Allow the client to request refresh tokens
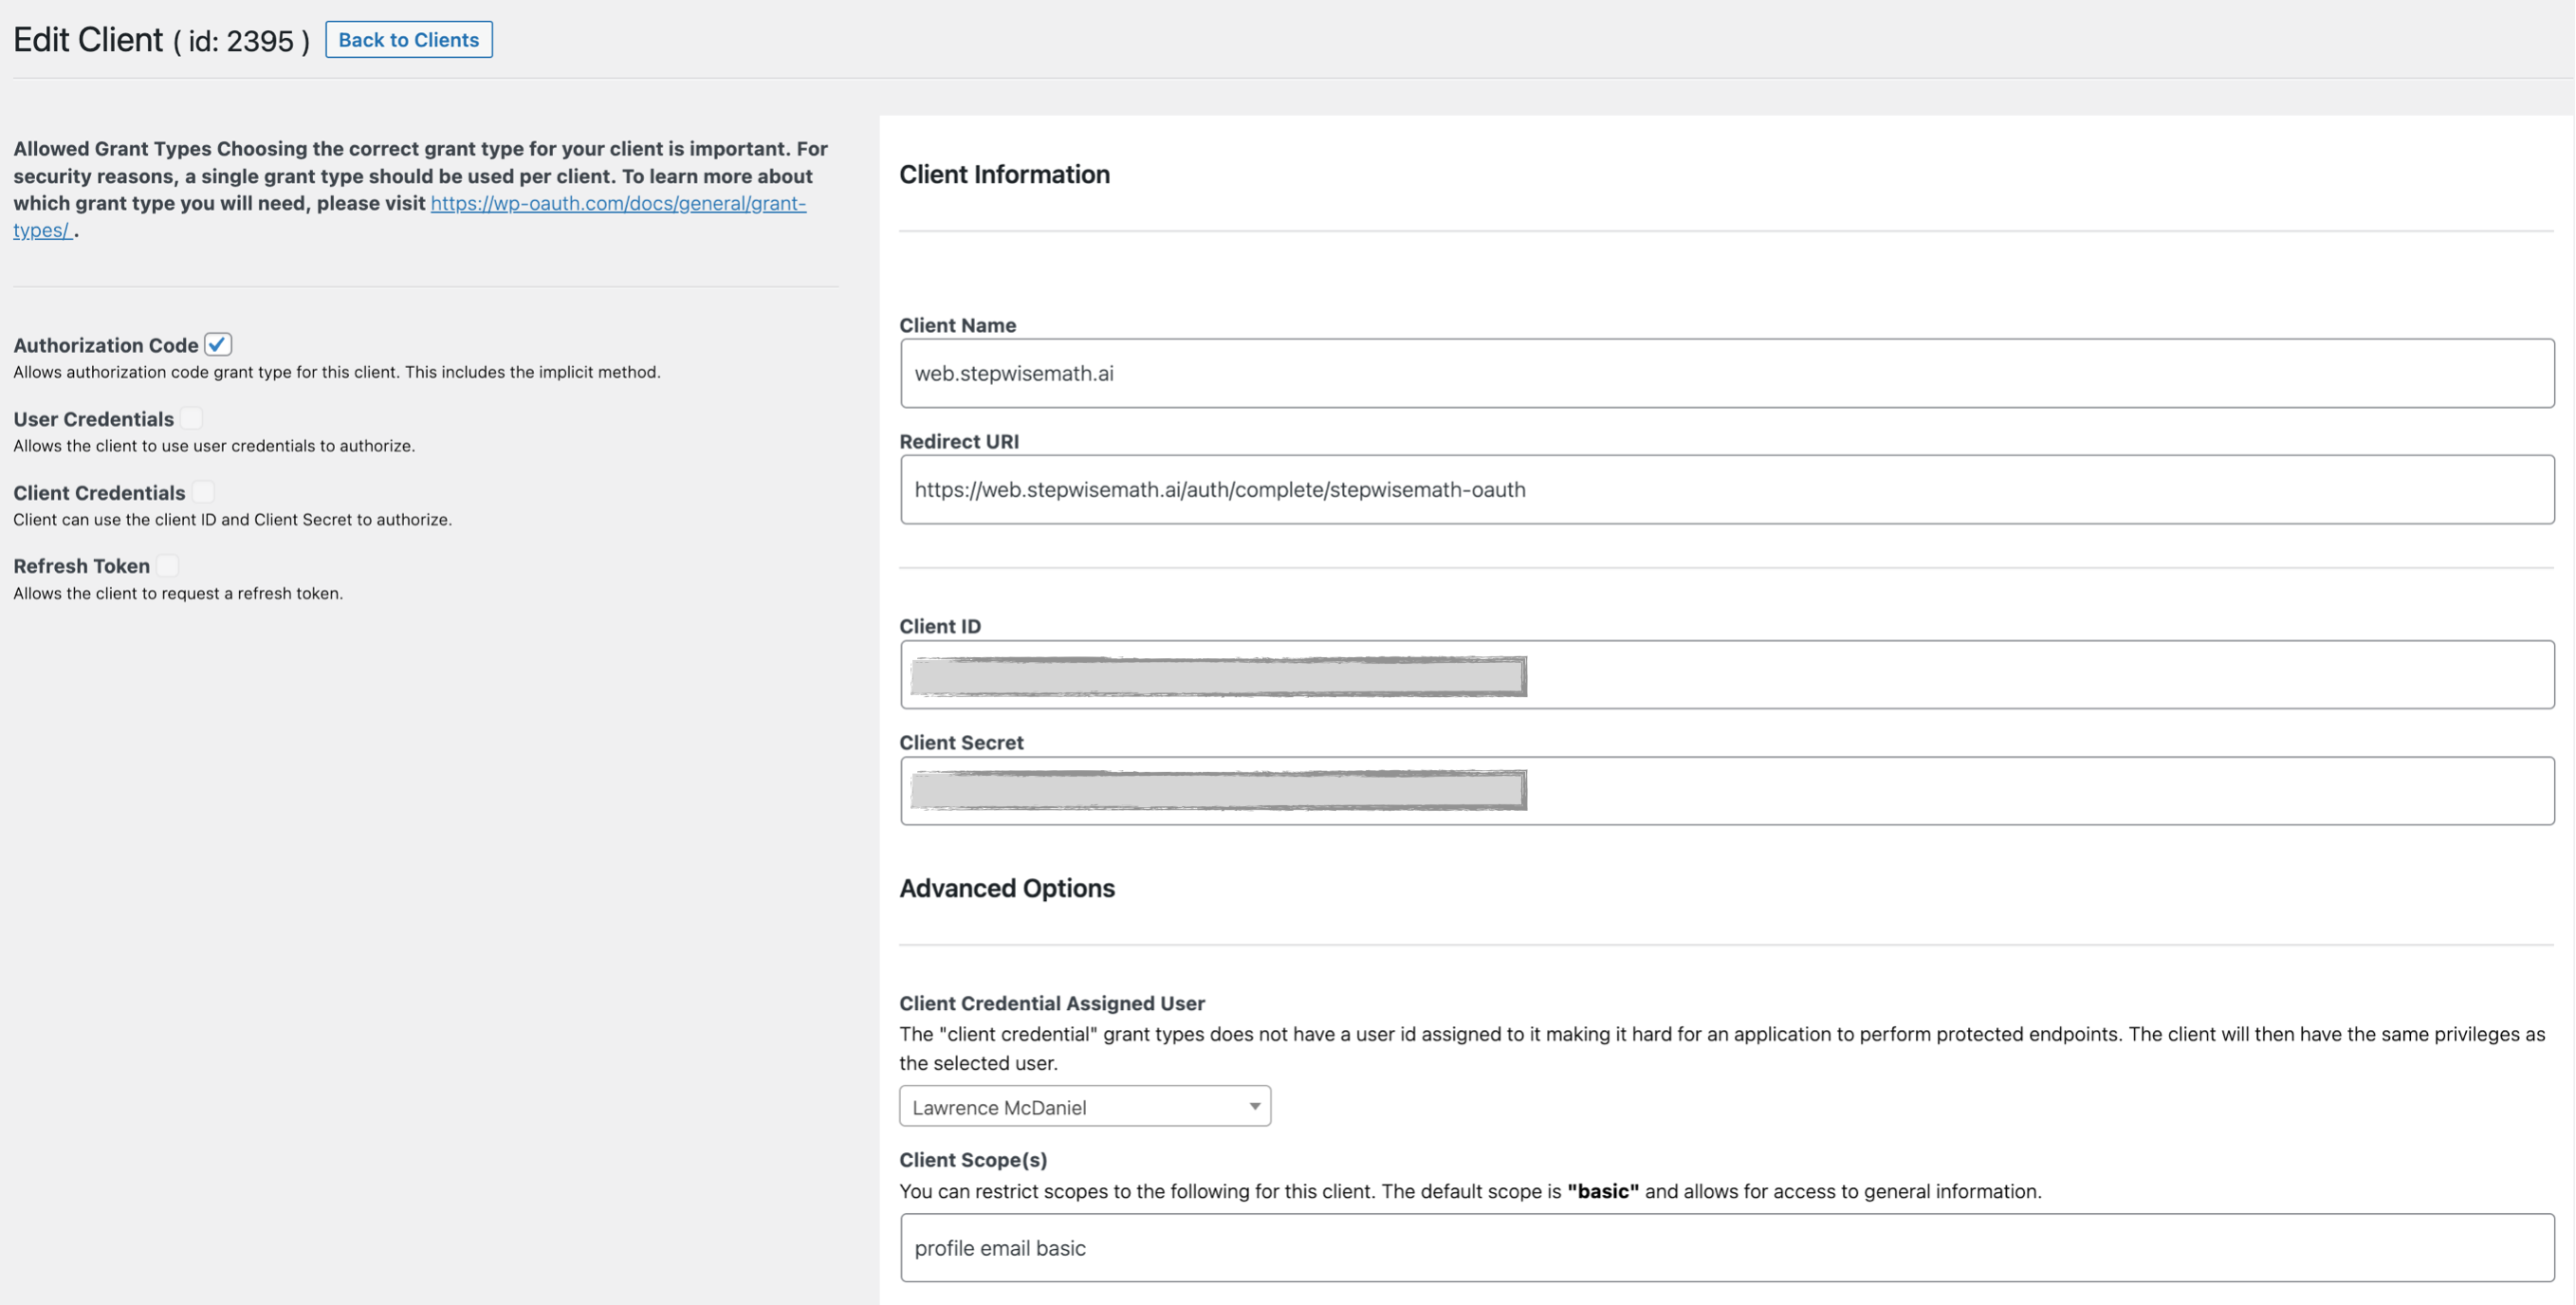 click(x=167, y=564)
